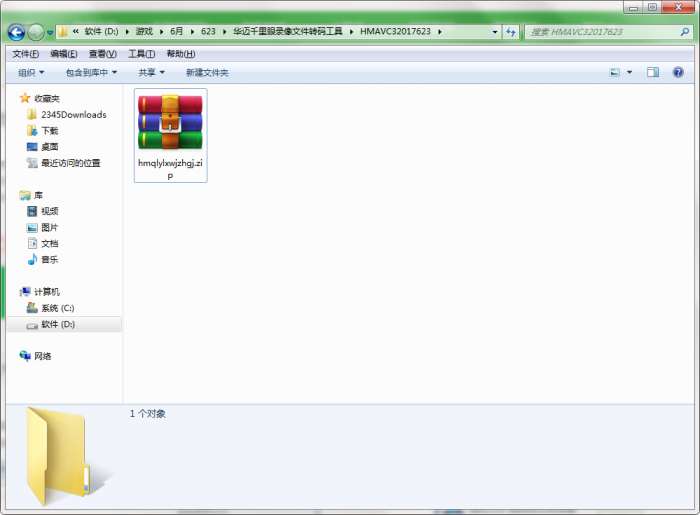Open the 编辑(E) menu
Screen dimensions: 700x515
click(64, 54)
